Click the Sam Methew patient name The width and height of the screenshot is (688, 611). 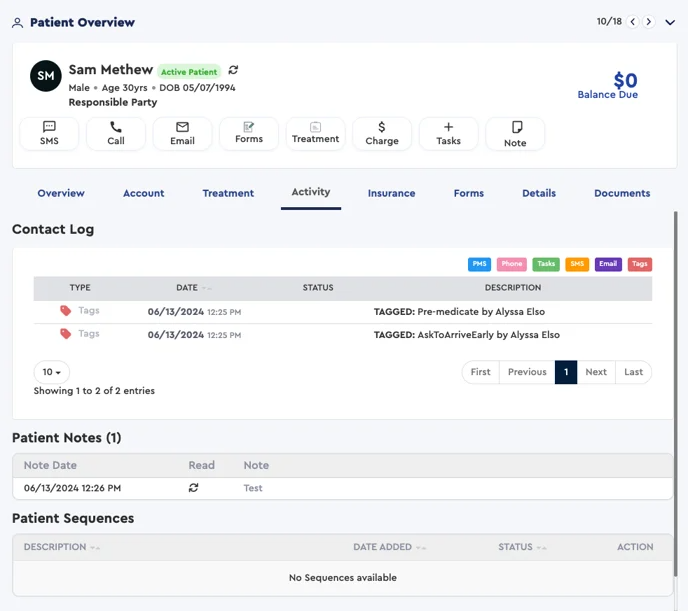pyautogui.click(x=111, y=70)
